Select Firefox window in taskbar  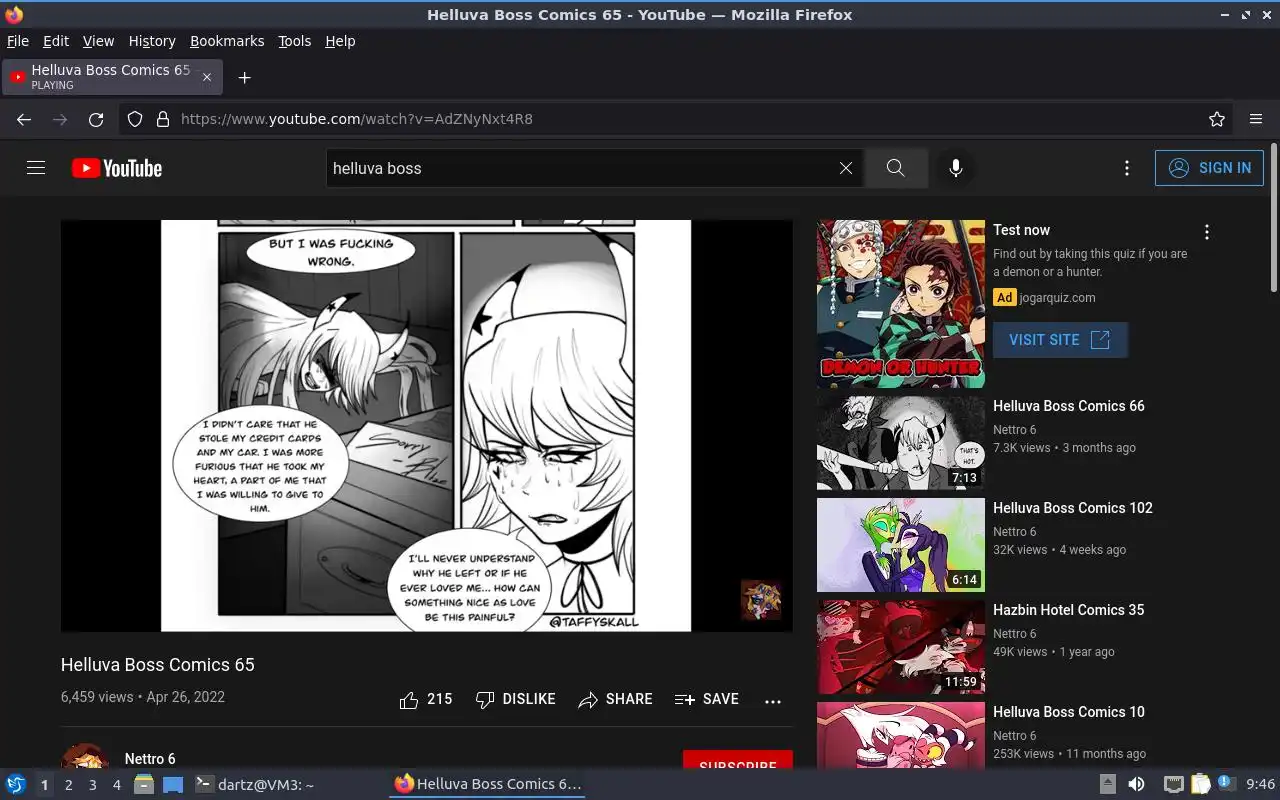pos(488,785)
